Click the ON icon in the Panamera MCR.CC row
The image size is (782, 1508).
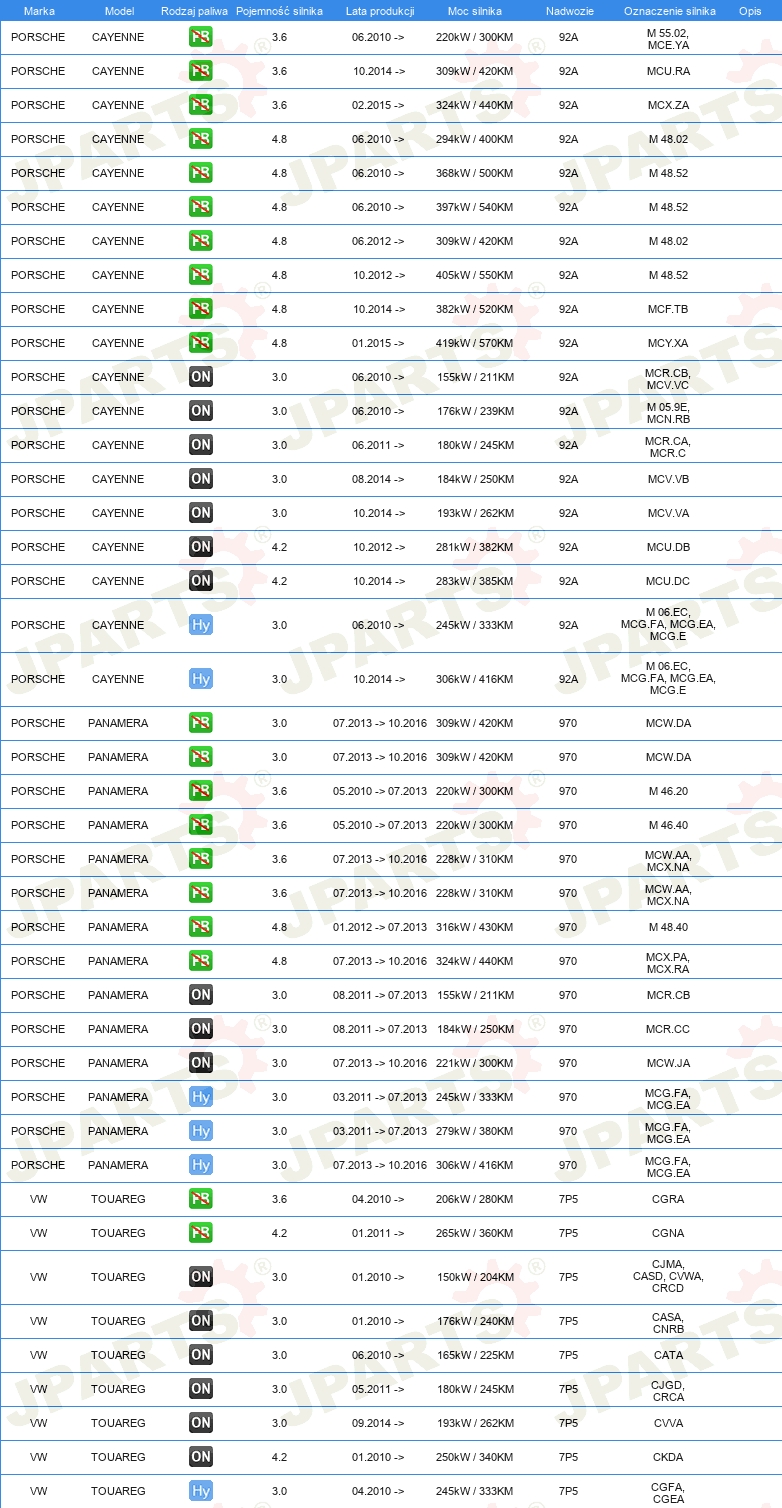[201, 1029]
